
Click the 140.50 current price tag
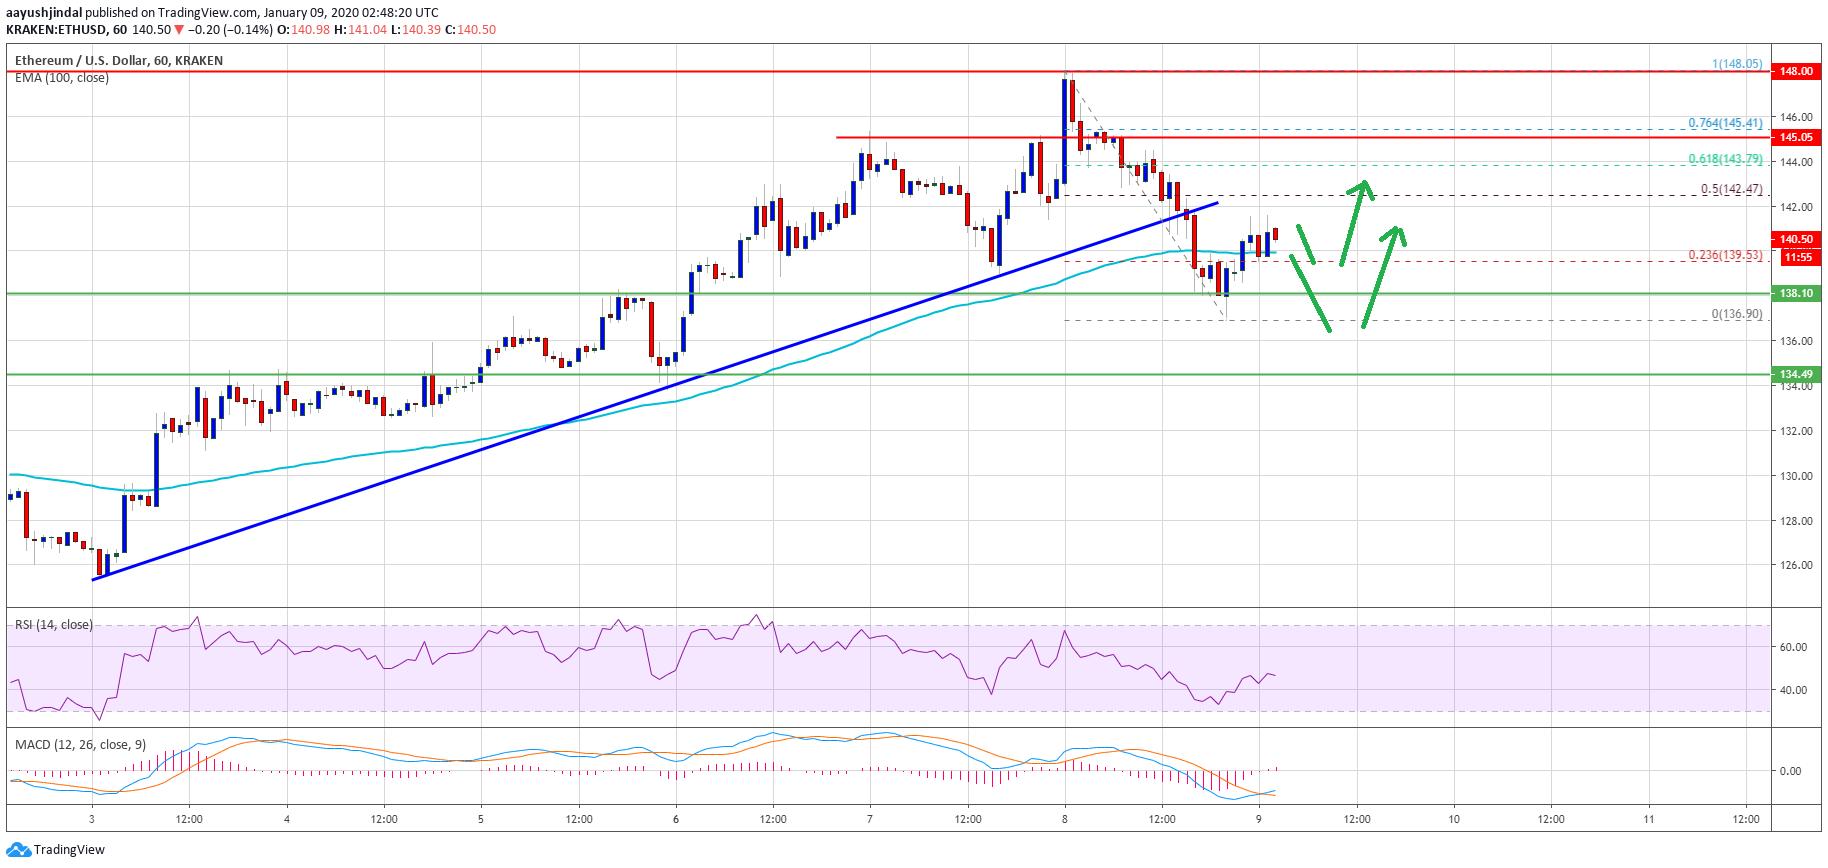pos(1795,239)
